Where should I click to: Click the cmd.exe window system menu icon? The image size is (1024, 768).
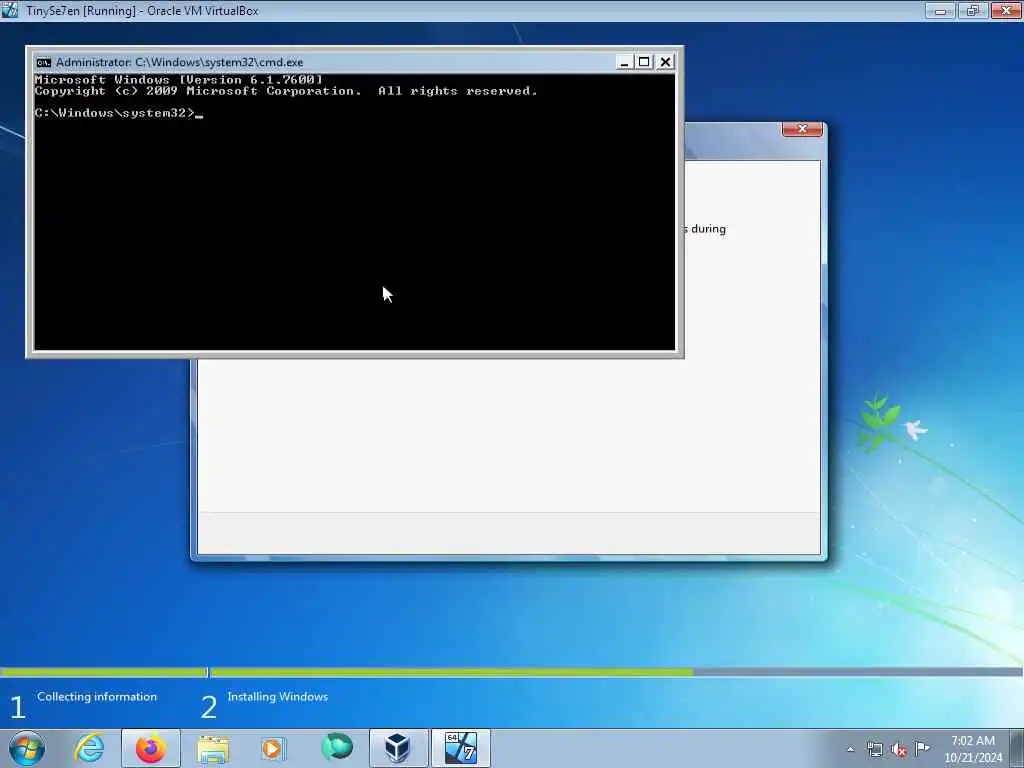tap(44, 63)
